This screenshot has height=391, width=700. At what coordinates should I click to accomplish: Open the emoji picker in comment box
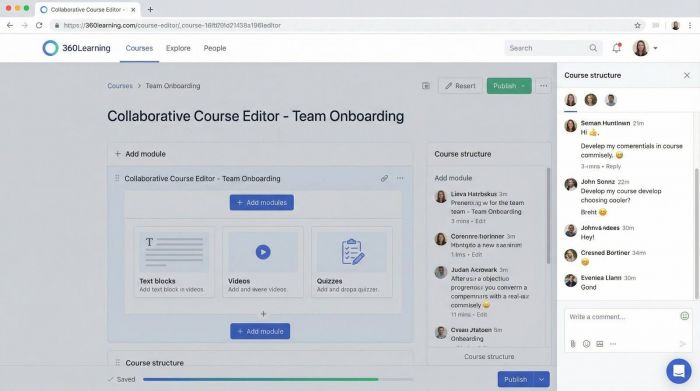point(684,316)
